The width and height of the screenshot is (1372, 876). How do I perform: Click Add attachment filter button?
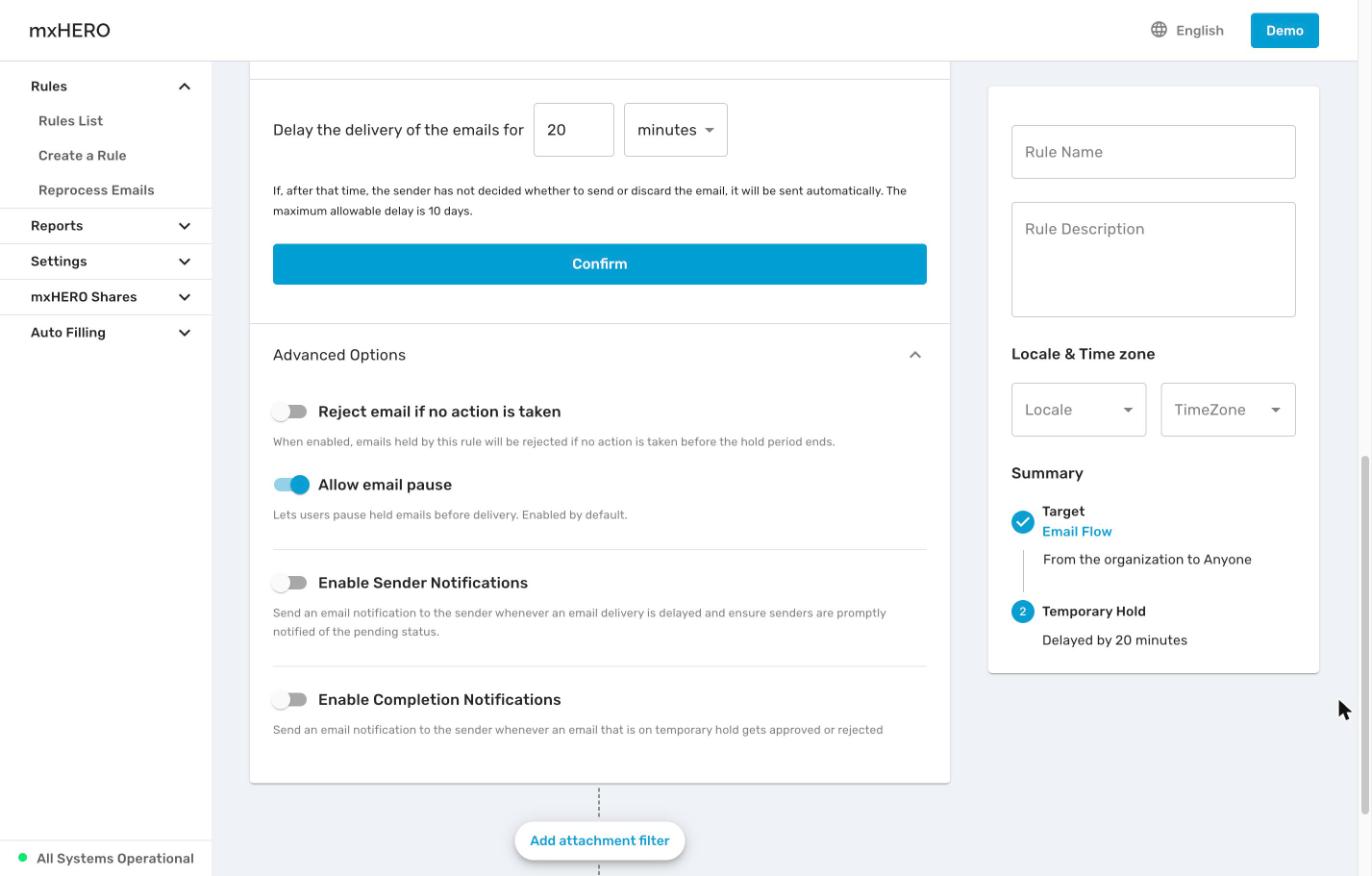[x=600, y=841]
